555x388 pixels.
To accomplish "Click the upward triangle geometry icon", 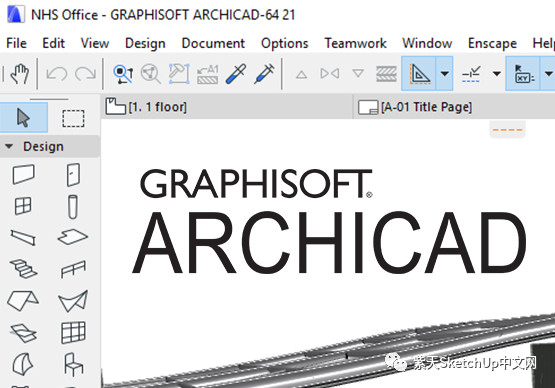I will click(301, 74).
